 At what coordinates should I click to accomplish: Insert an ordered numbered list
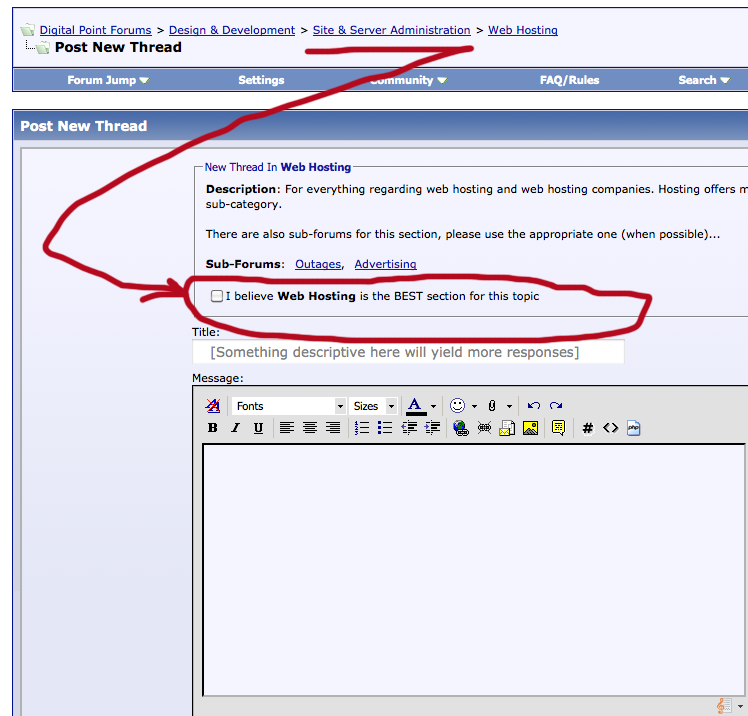click(362, 428)
